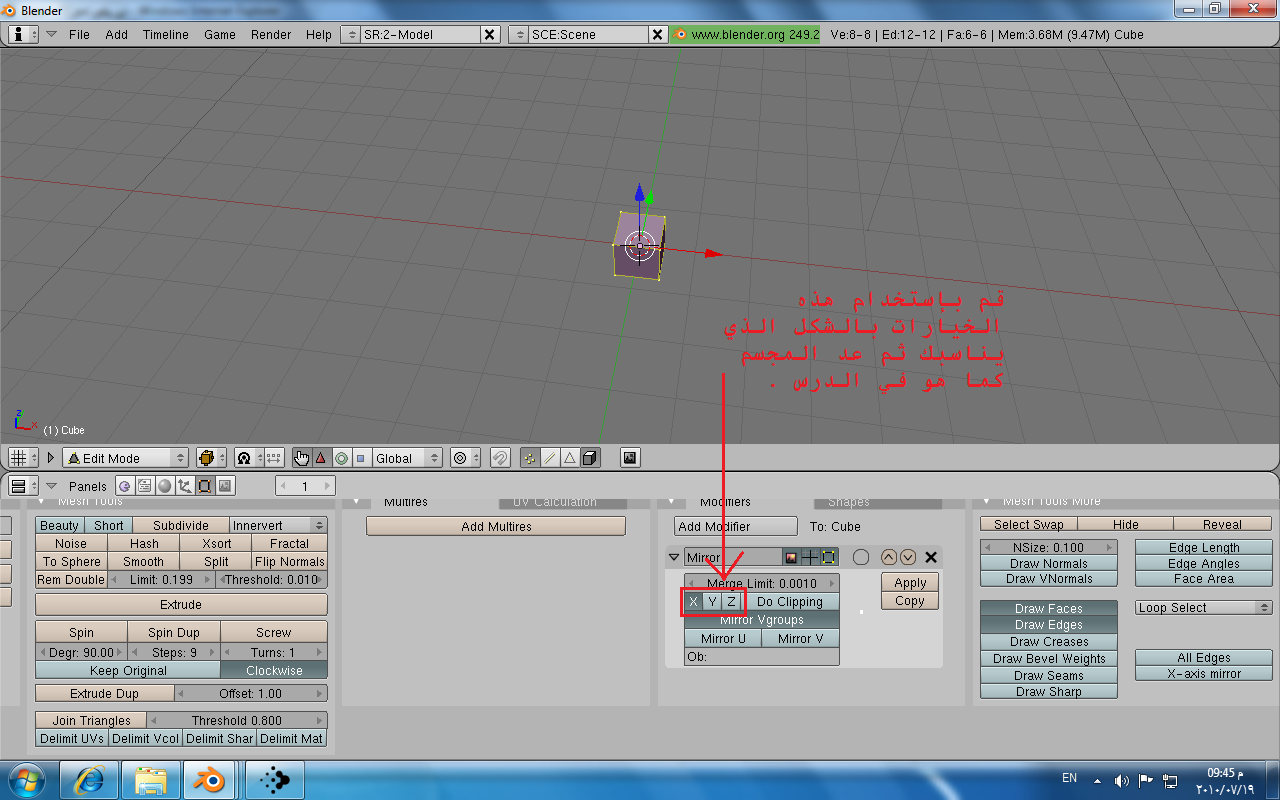Click the Mirror modifier cage circle icon
The height and width of the screenshot is (800, 1280).
(861, 557)
